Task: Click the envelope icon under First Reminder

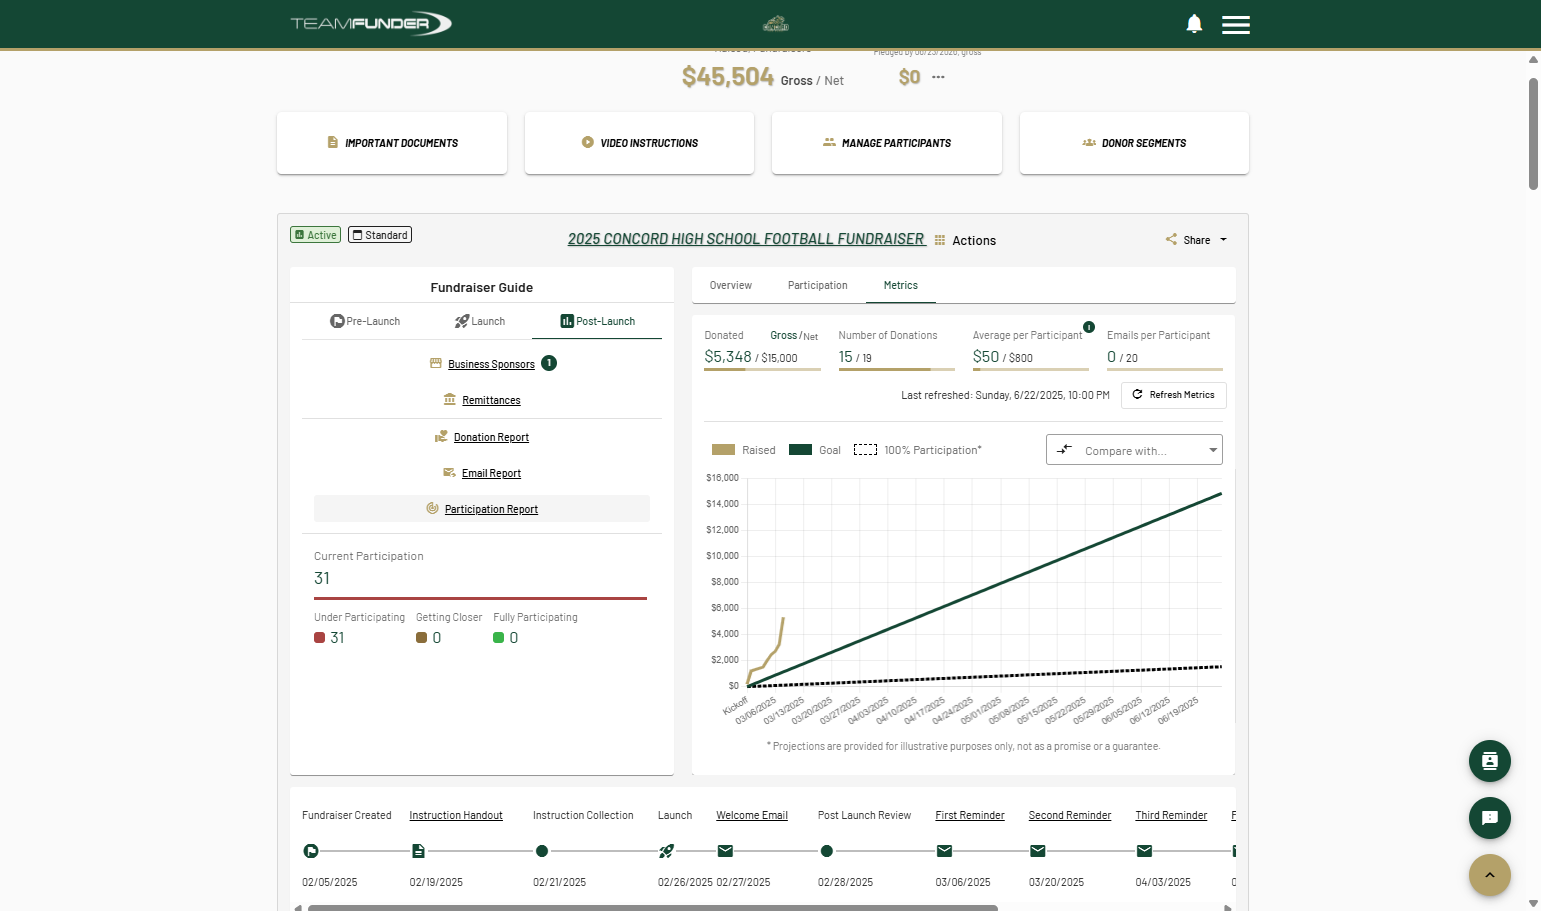Action: [944, 851]
